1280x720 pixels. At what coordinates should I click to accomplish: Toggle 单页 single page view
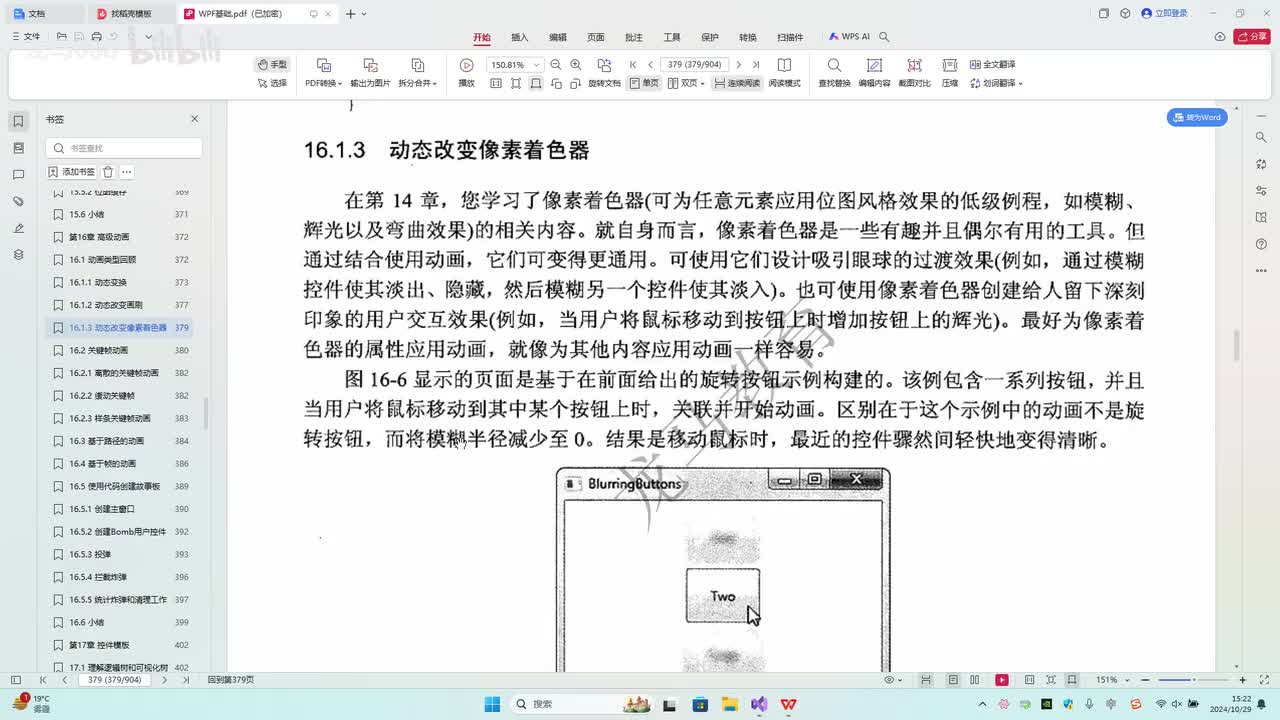point(644,83)
